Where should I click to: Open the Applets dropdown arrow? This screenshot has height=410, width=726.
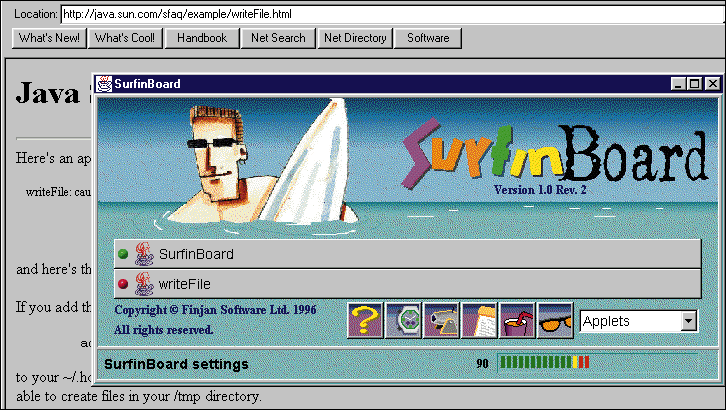[x=688, y=321]
